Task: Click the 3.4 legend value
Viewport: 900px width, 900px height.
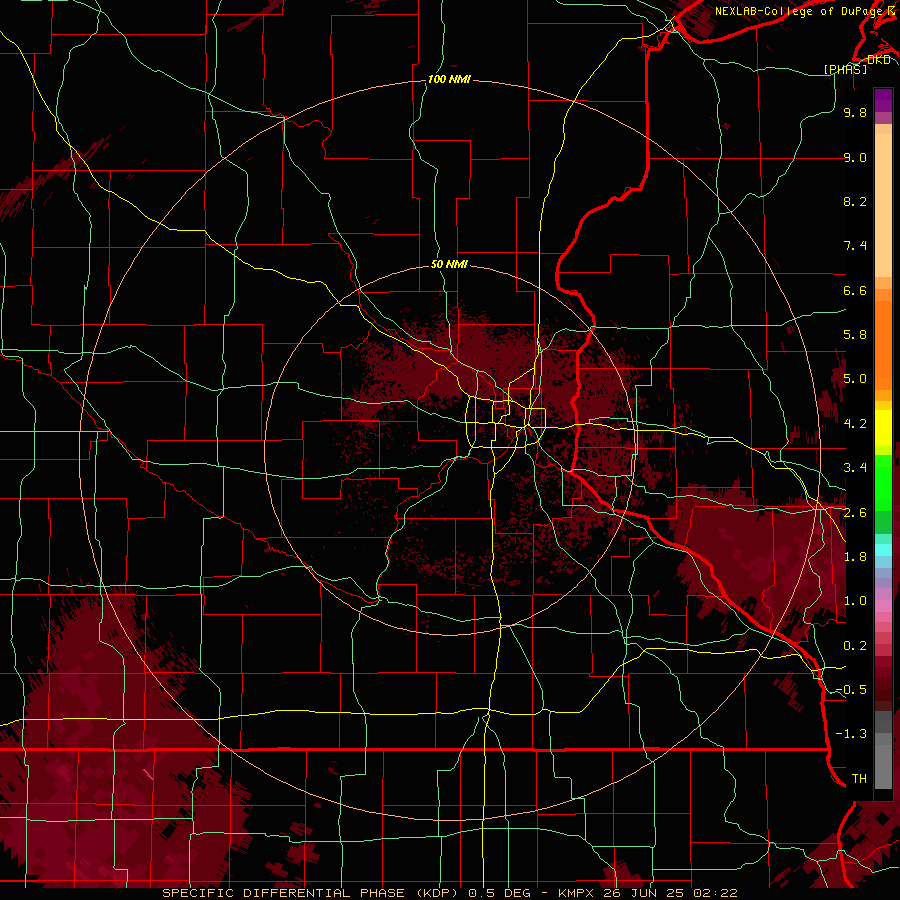Action: tap(855, 468)
